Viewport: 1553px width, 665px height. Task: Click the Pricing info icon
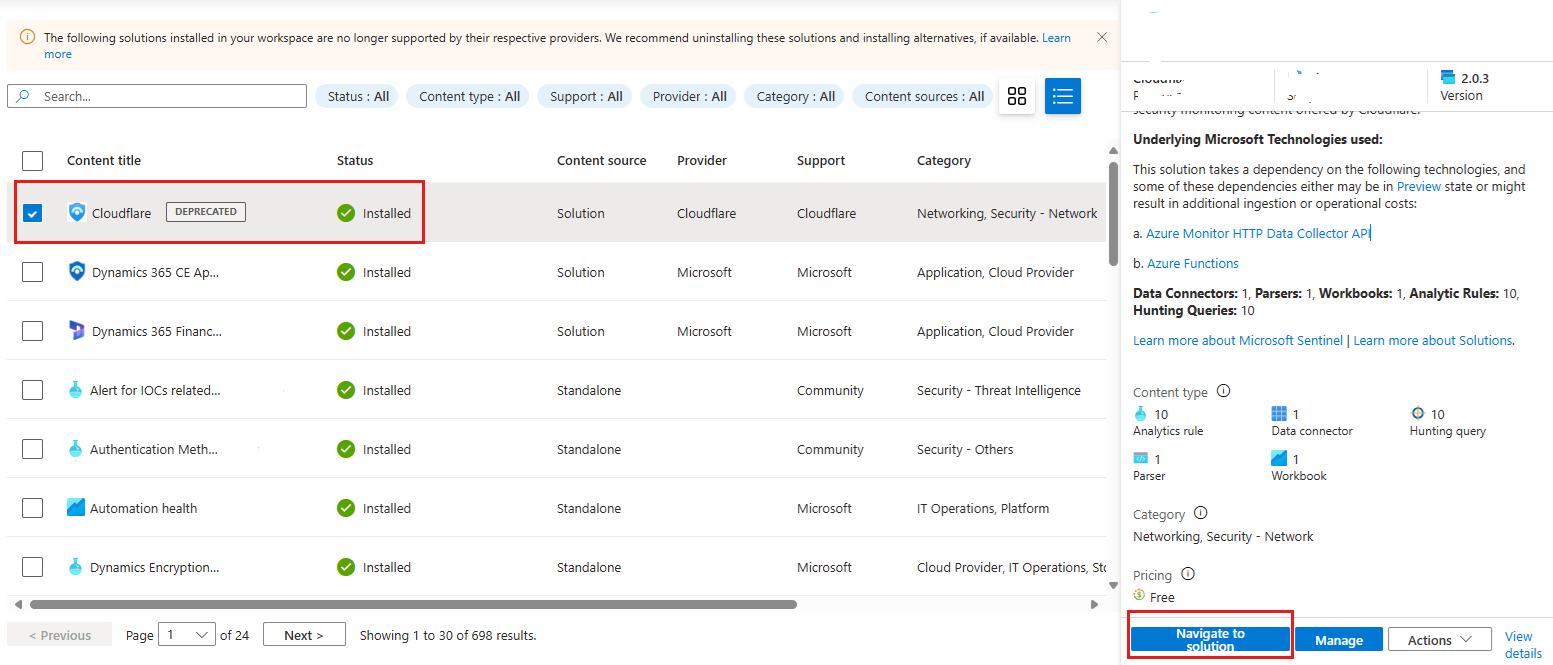pyautogui.click(x=1188, y=575)
